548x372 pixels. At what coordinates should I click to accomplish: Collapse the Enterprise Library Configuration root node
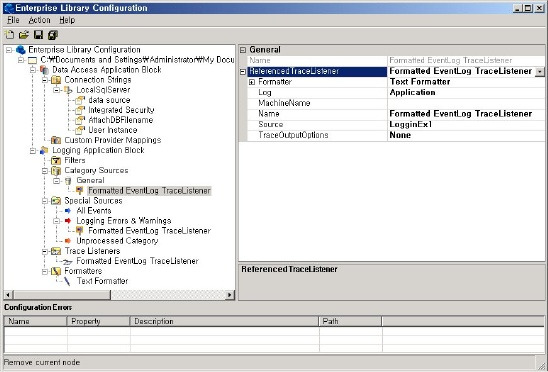point(9,50)
